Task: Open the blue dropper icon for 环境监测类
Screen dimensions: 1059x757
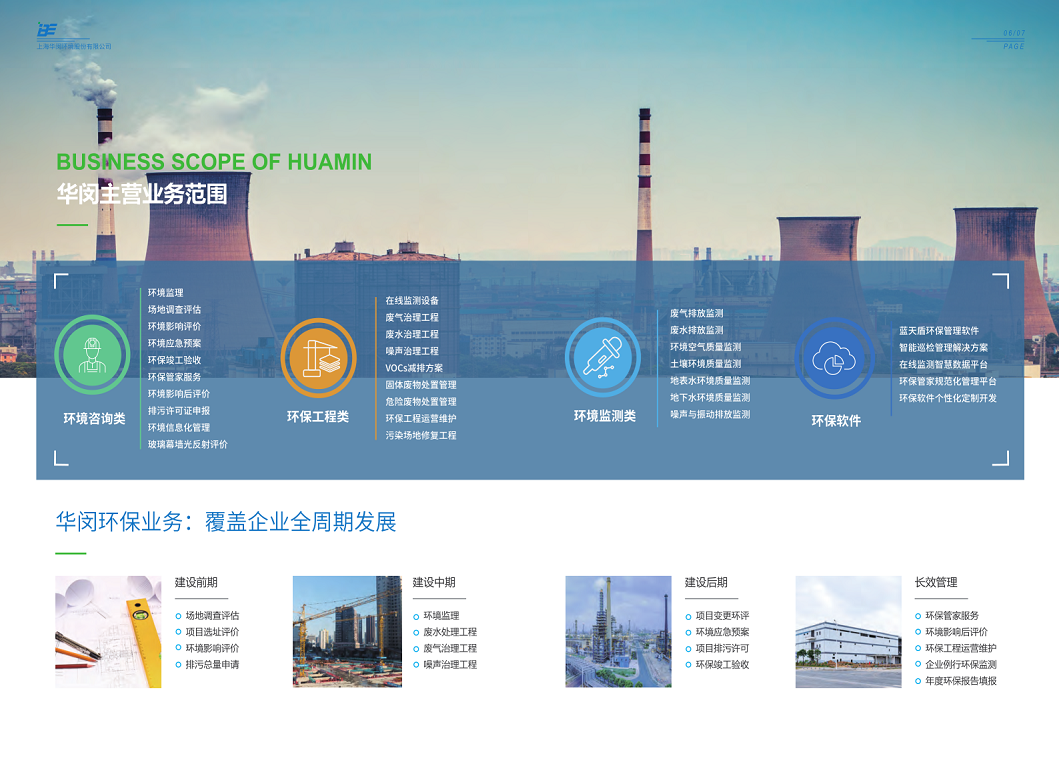Action: pyautogui.click(x=602, y=357)
